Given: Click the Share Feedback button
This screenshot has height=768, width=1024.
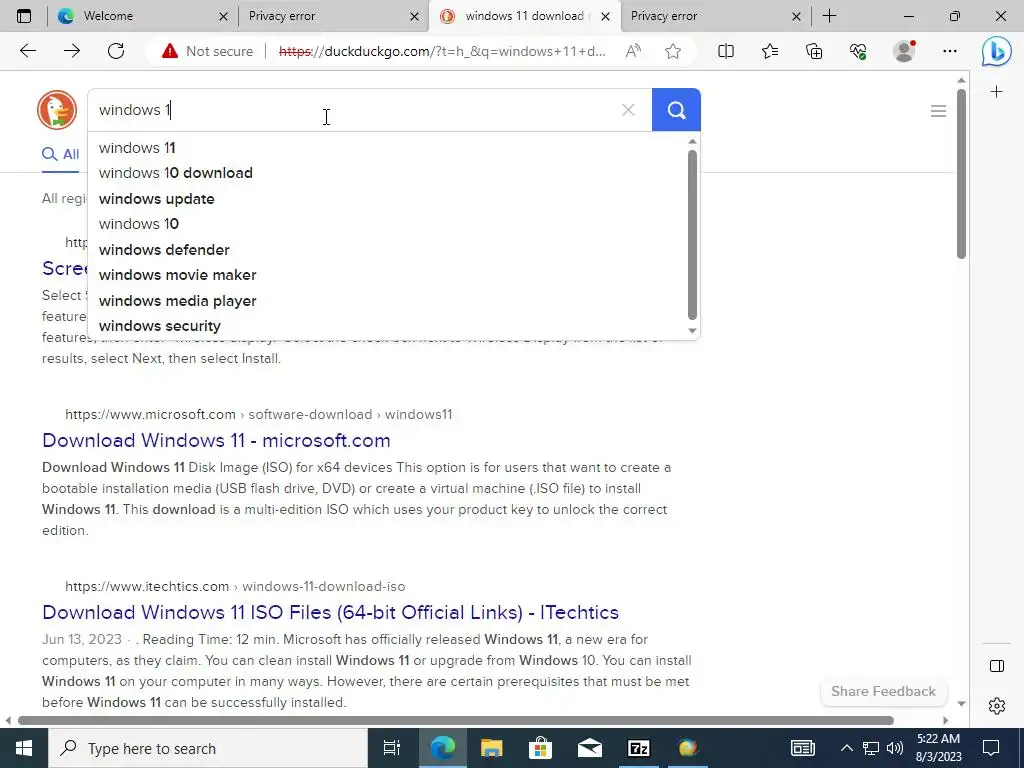Looking at the screenshot, I should point(883,692).
